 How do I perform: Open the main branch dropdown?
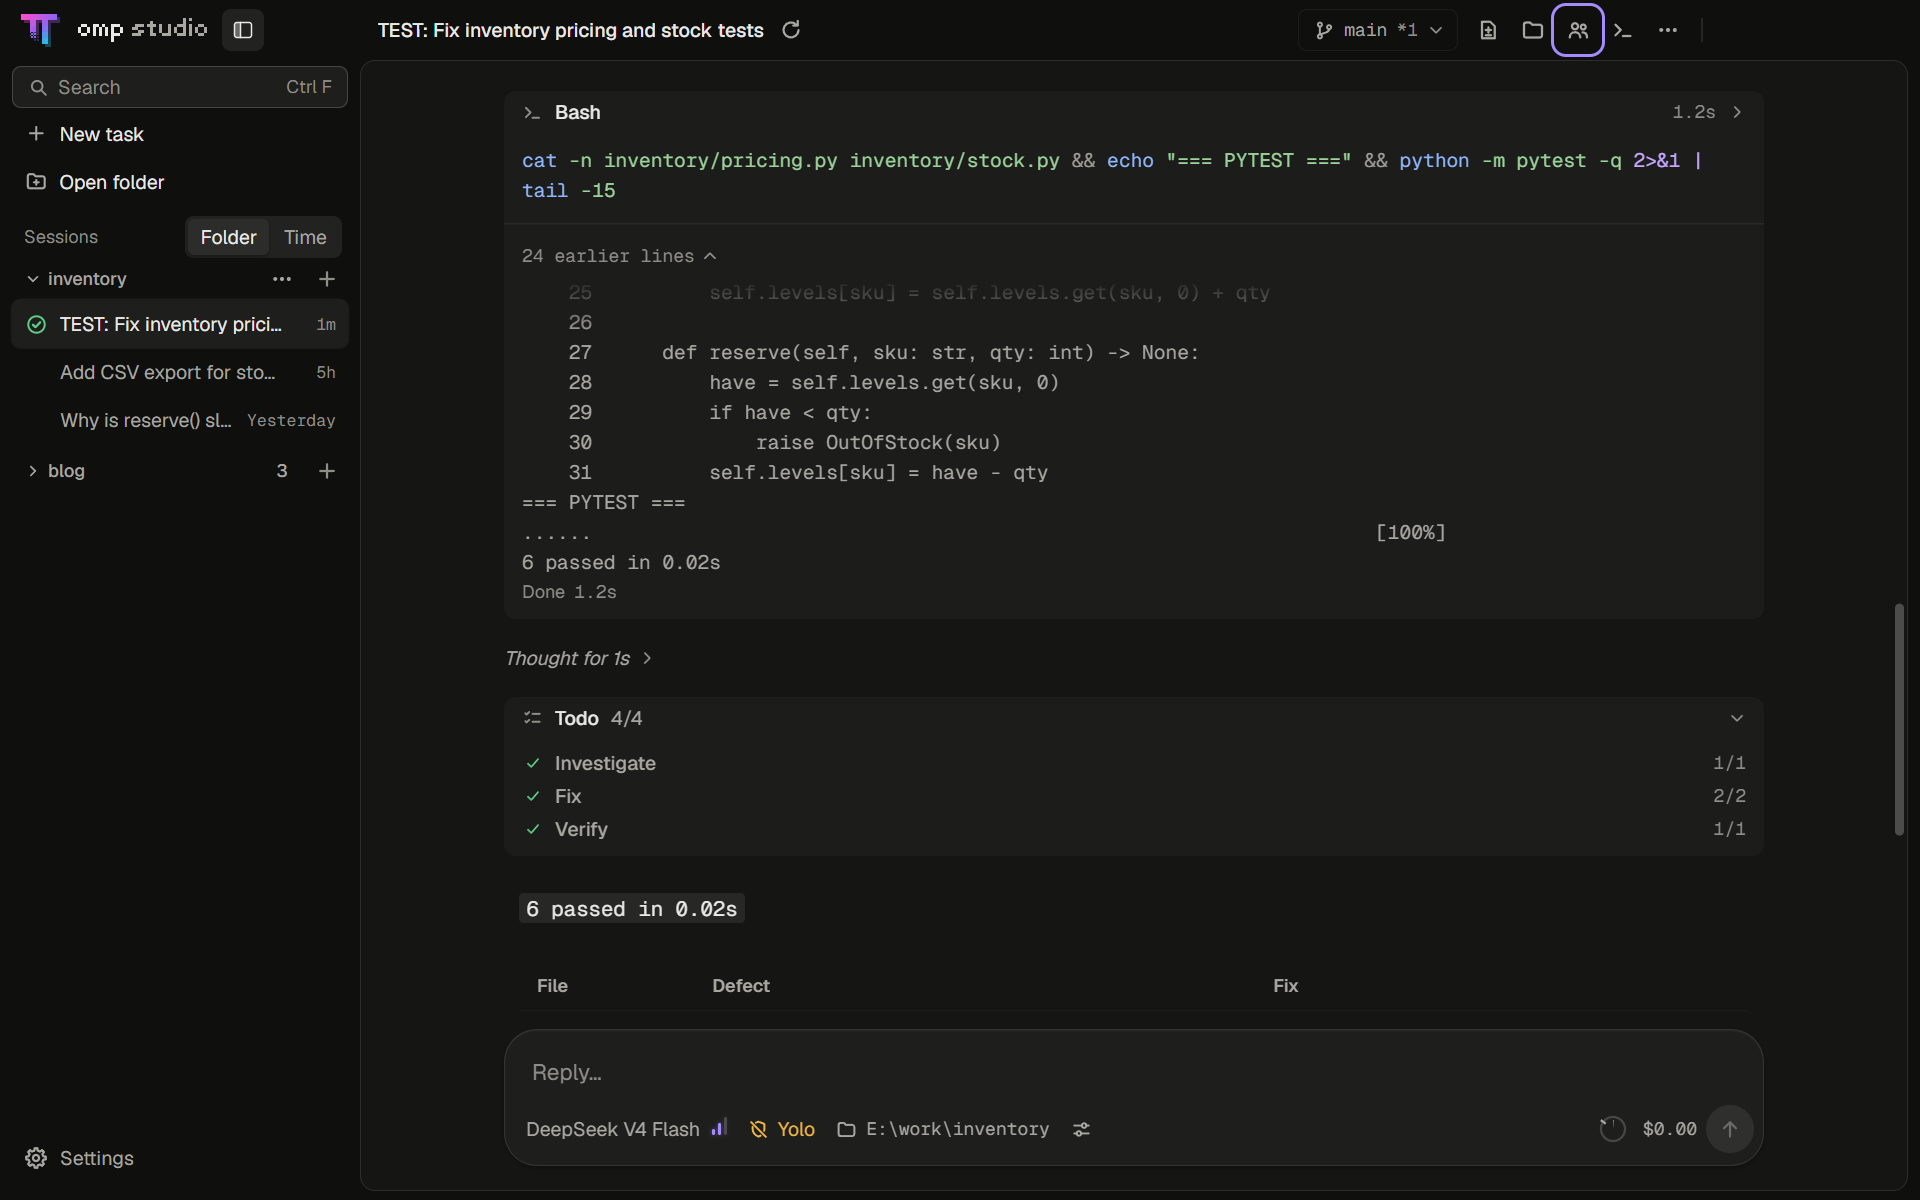coord(1378,30)
